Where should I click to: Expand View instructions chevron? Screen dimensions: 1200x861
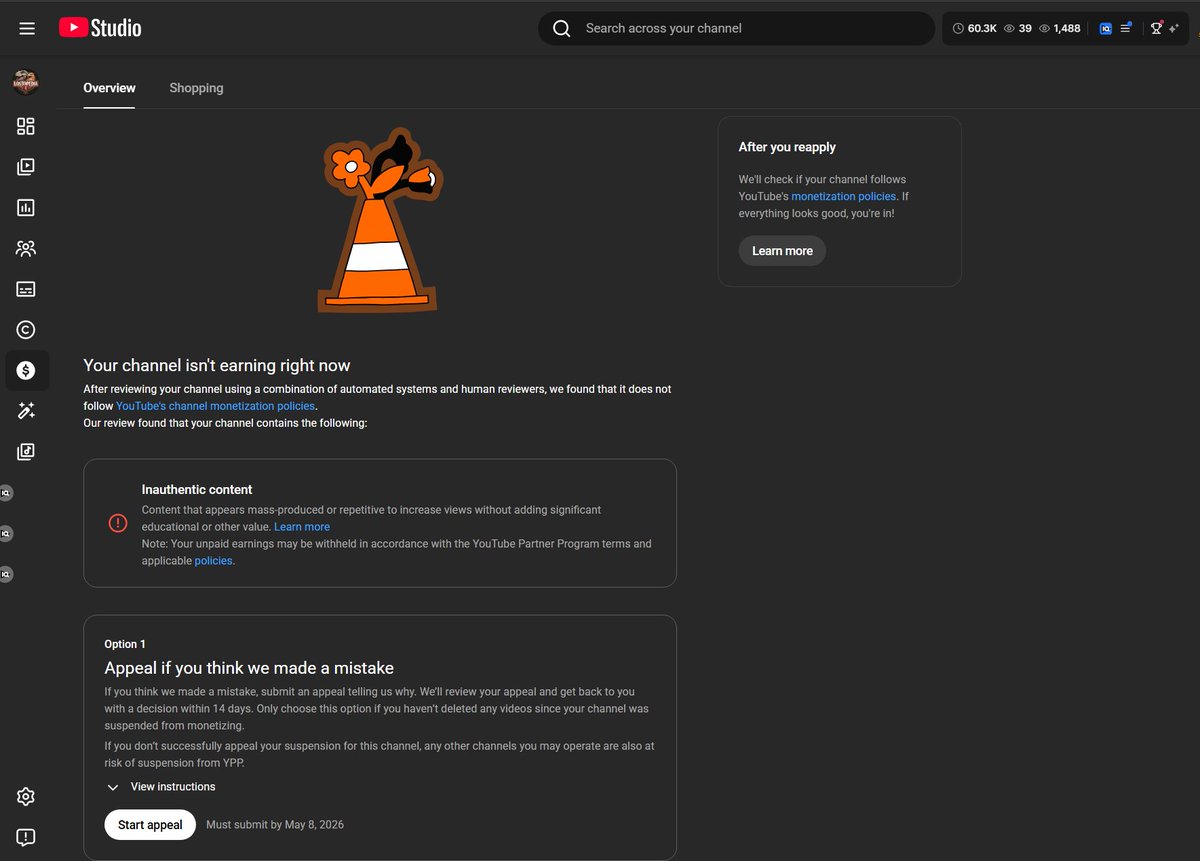(113, 787)
